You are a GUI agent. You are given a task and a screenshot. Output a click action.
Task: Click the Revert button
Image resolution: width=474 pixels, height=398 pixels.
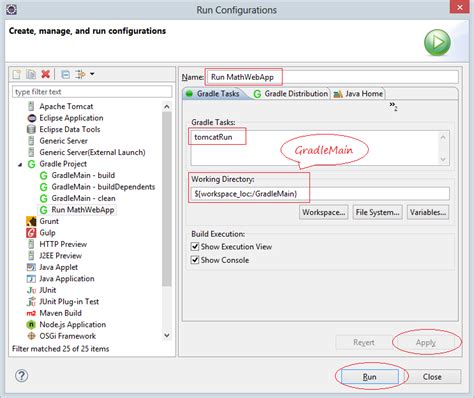point(364,342)
